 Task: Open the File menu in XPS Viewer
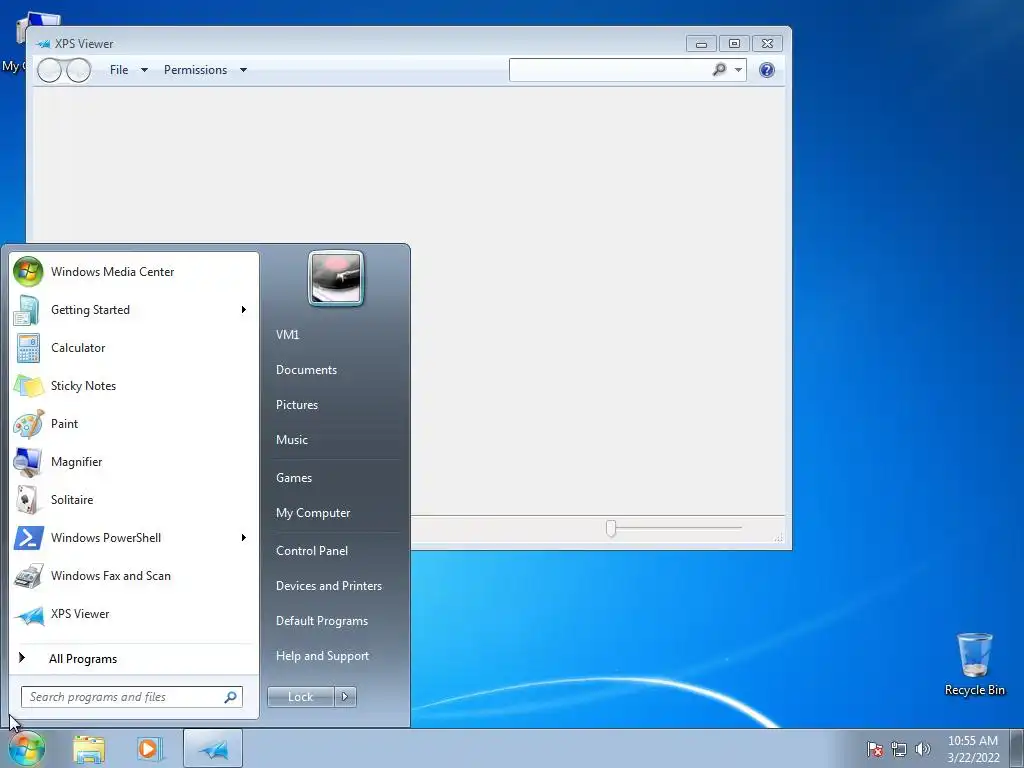(x=119, y=70)
